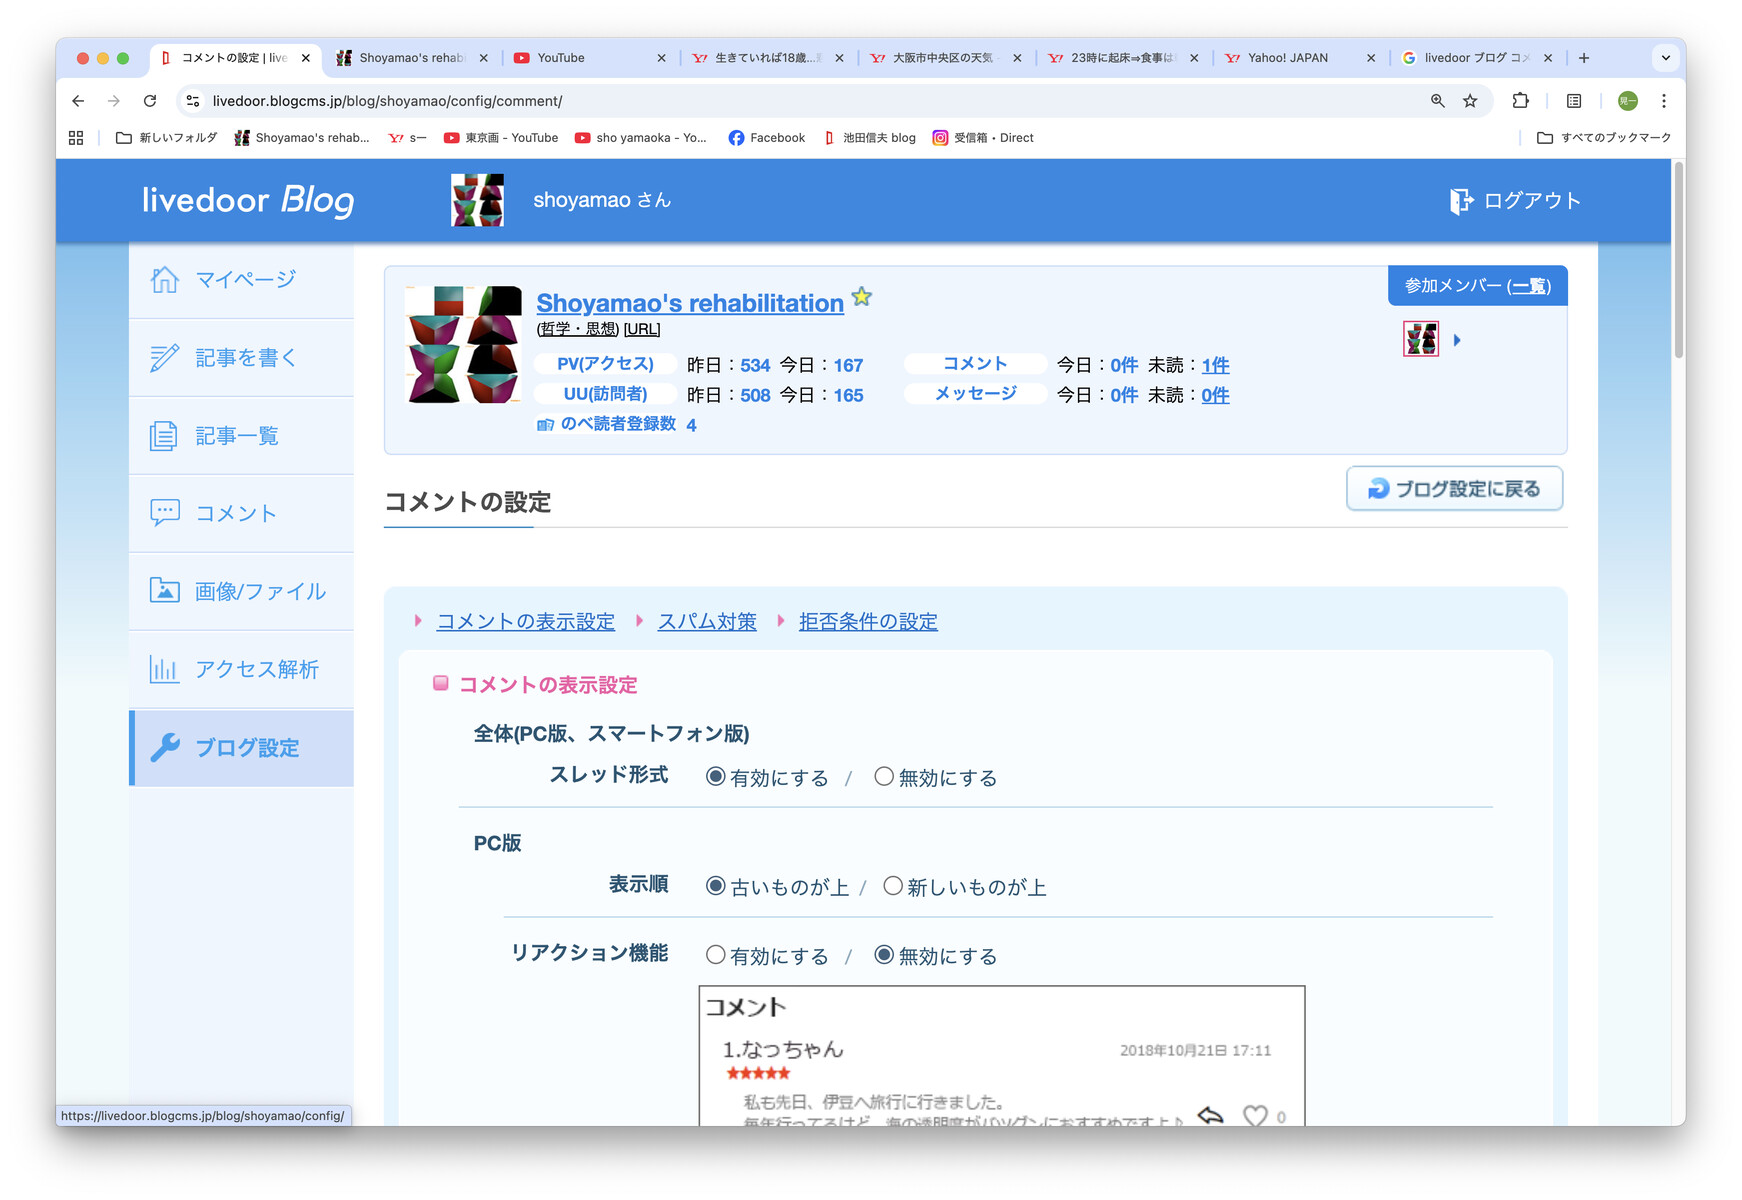
Task: Click the browser back arrow
Action: (78, 101)
